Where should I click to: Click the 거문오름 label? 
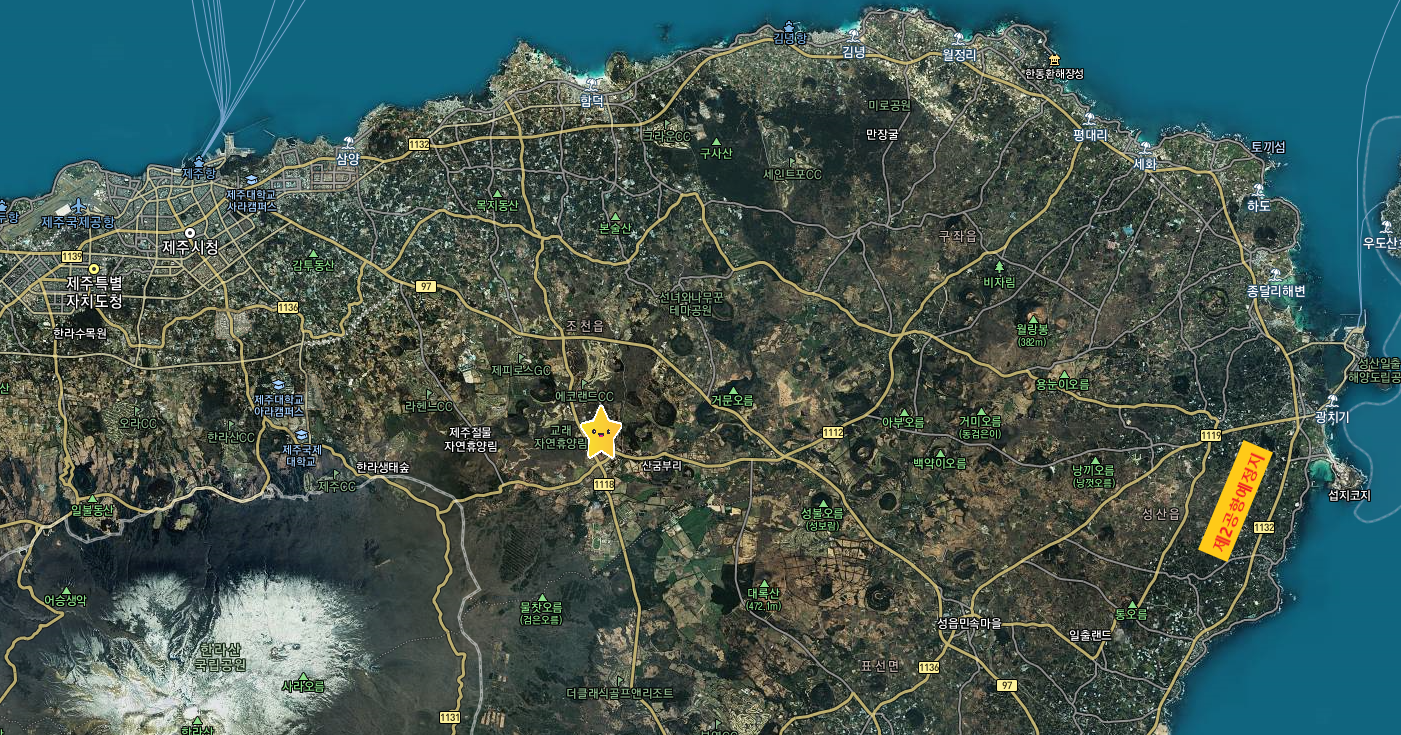point(732,400)
